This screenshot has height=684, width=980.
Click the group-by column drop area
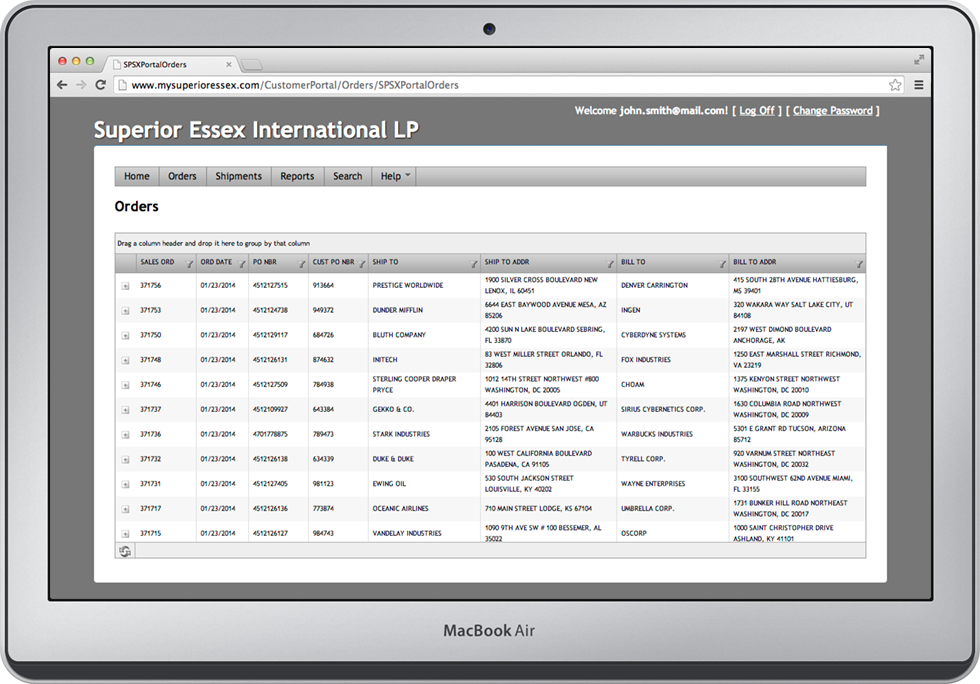(490, 243)
